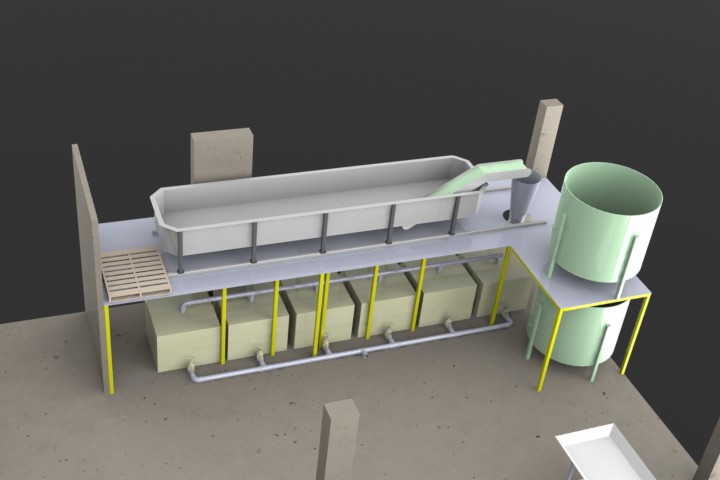Select the long grey floor drain pipe
This screenshot has width=720, height=480.
point(351,351)
